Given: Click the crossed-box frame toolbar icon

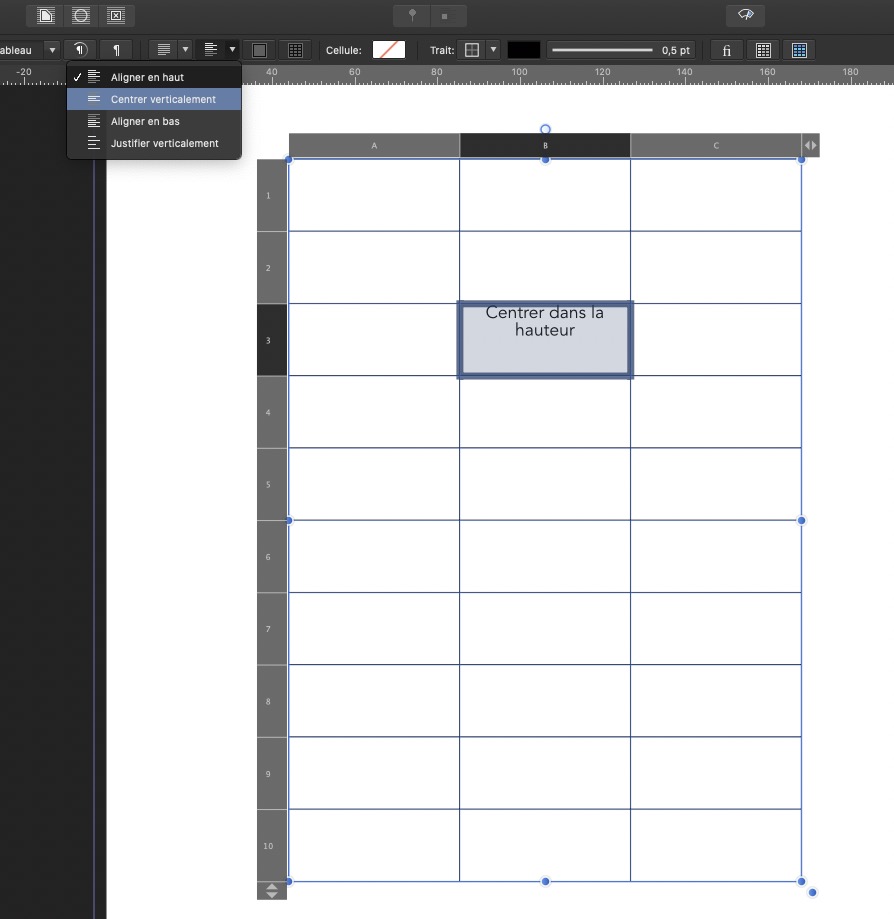Looking at the screenshot, I should pos(116,15).
